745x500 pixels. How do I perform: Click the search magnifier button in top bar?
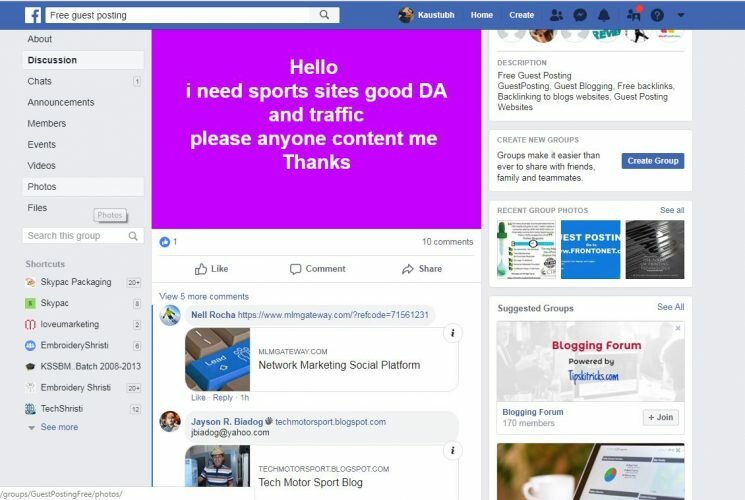(x=324, y=15)
